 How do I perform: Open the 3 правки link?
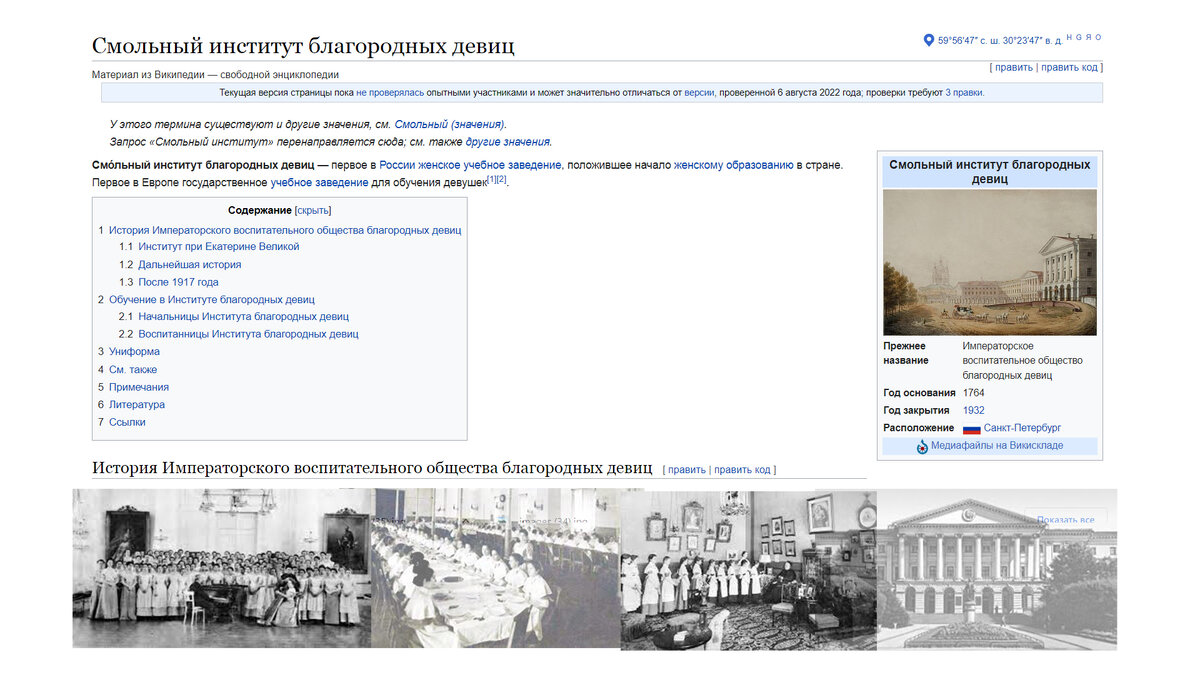pyautogui.click(x=964, y=93)
